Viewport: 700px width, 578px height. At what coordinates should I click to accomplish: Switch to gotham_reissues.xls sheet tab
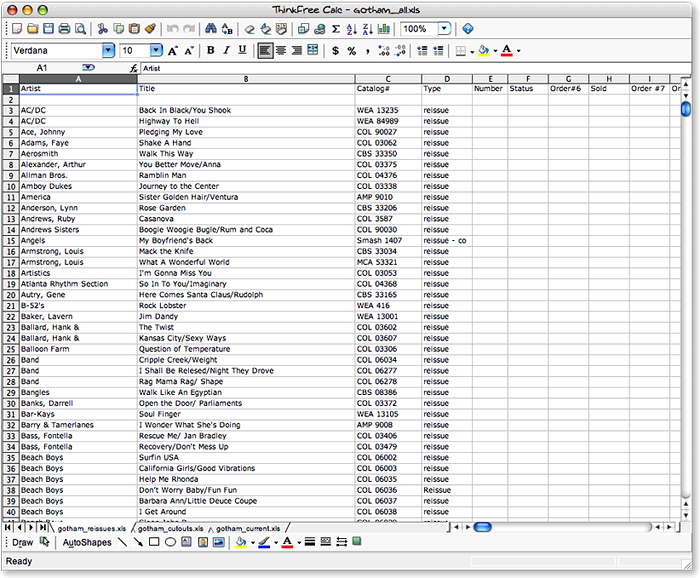tap(92, 528)
